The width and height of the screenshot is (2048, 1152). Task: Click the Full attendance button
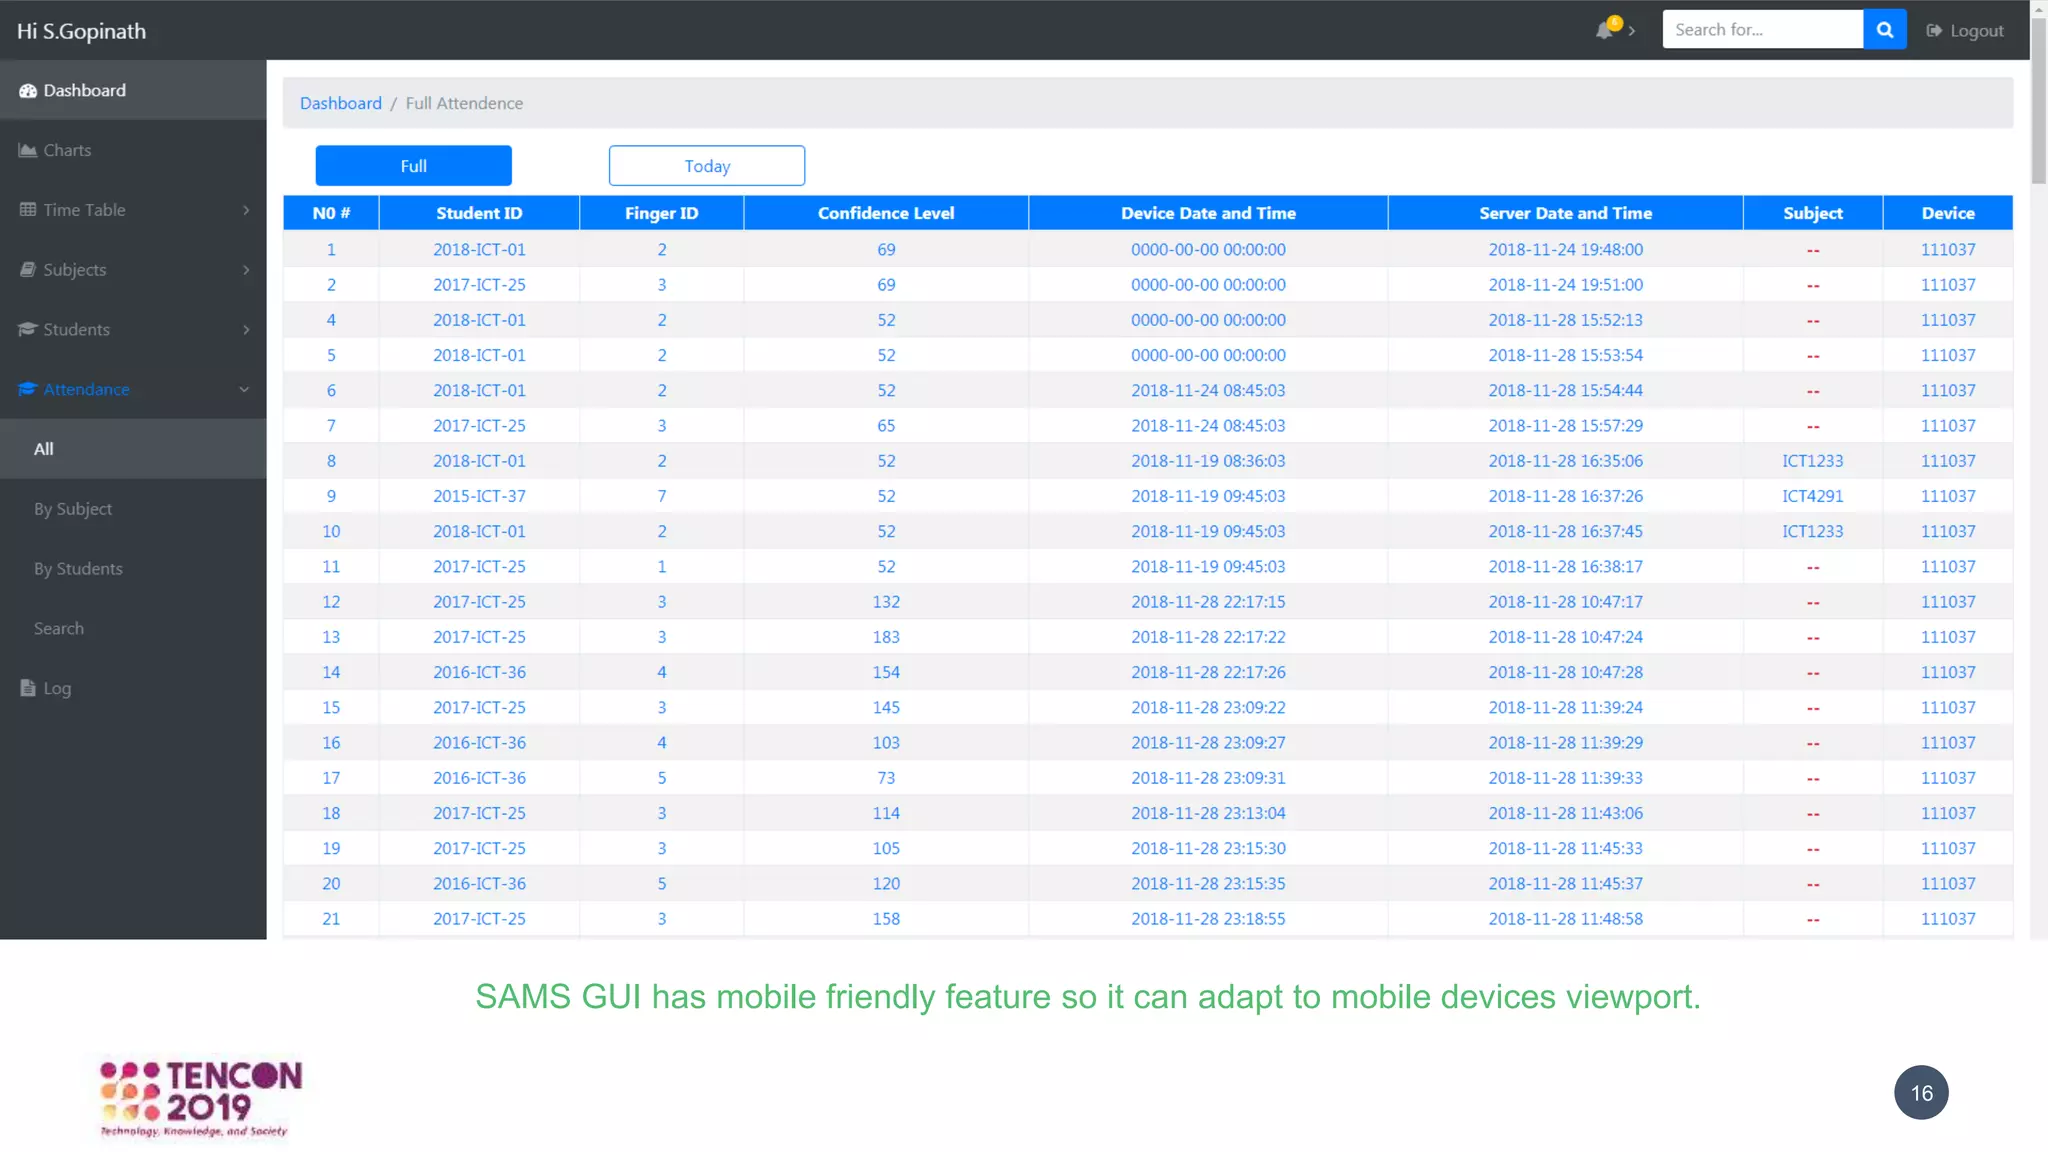(413, 166)
